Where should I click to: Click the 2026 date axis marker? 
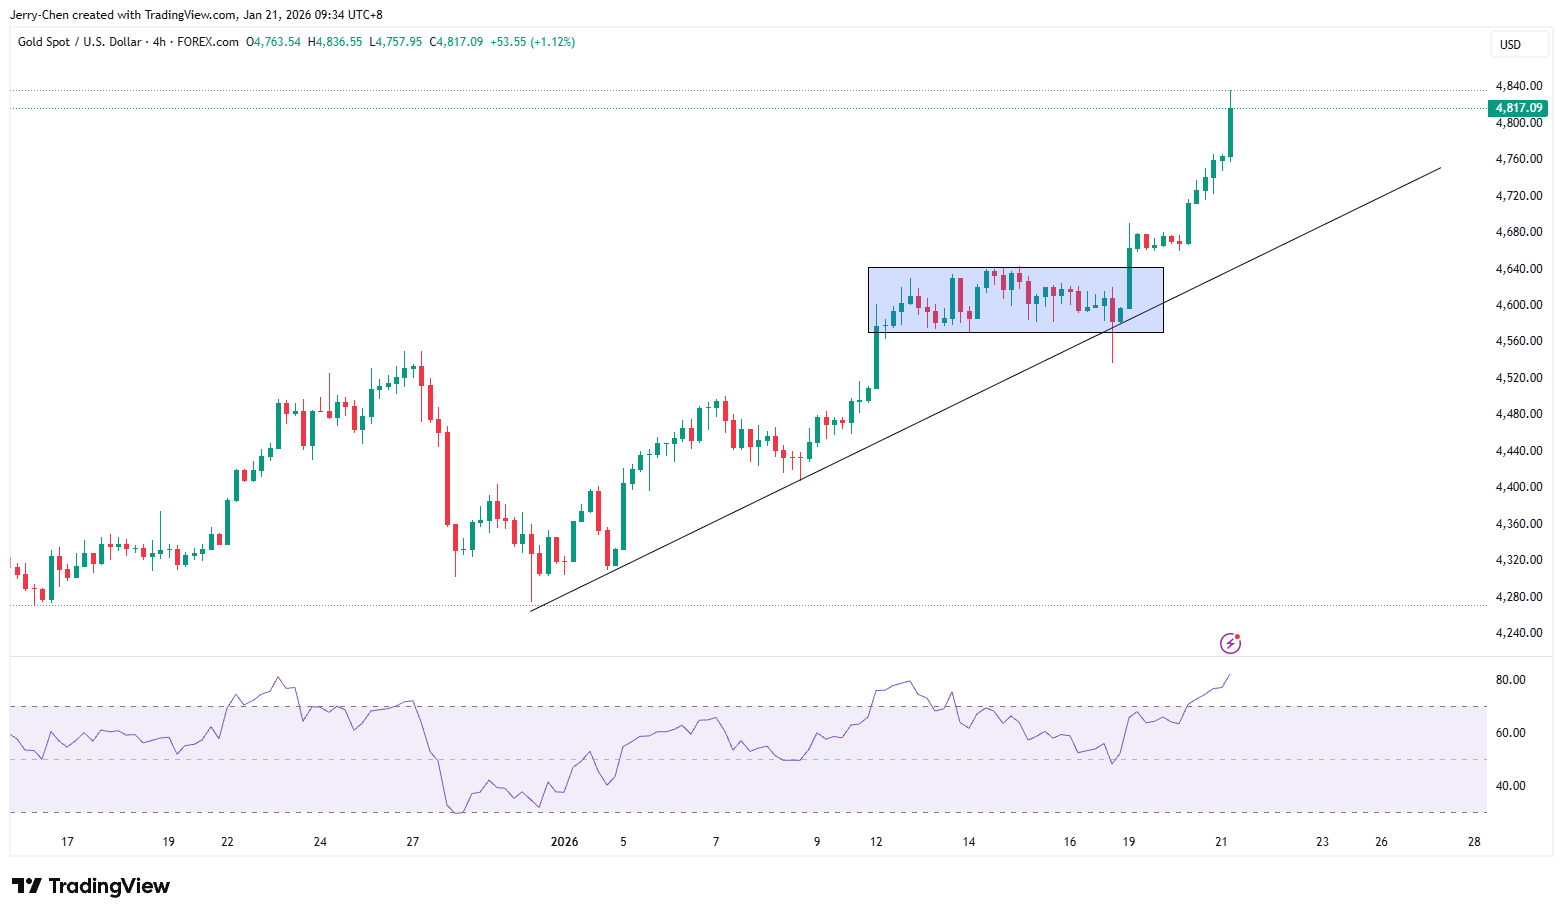564,842
